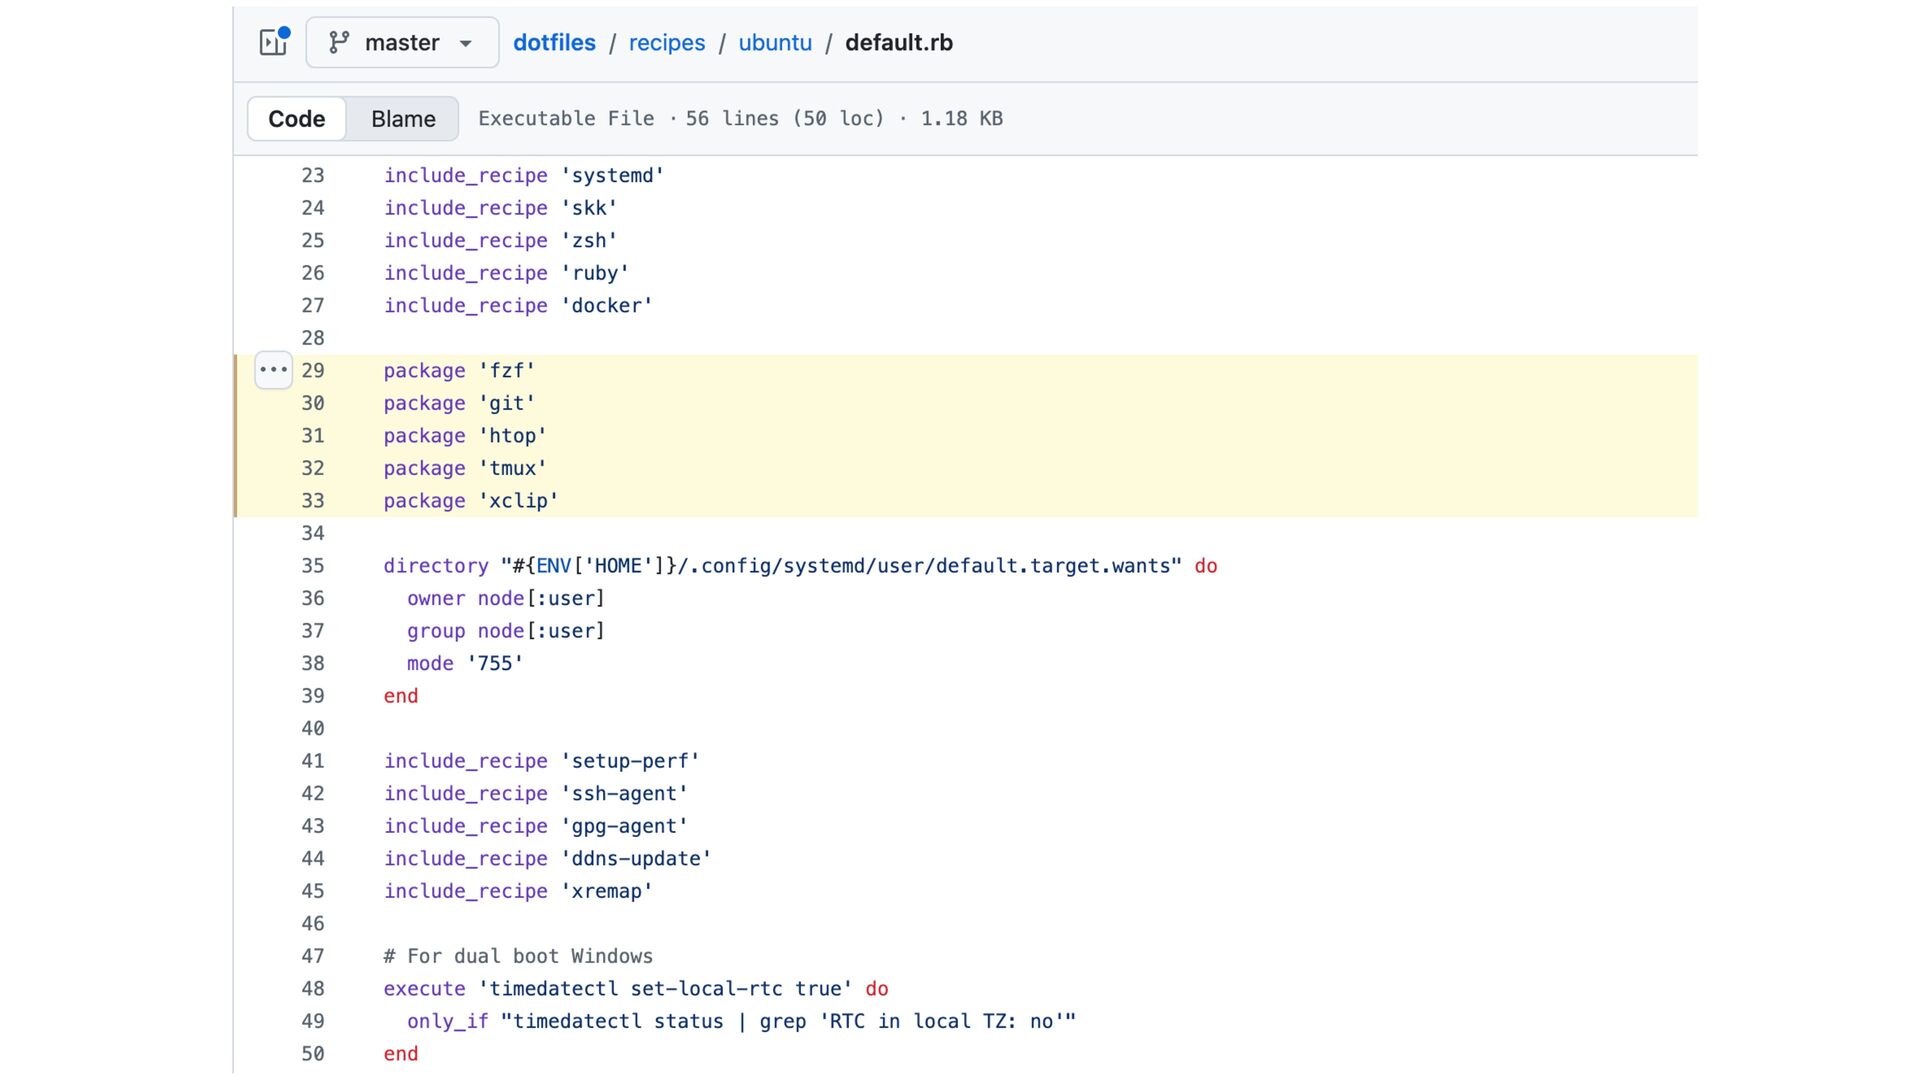
Task: Select line number 35 in gutter
Action: click(x=313, y=566)
